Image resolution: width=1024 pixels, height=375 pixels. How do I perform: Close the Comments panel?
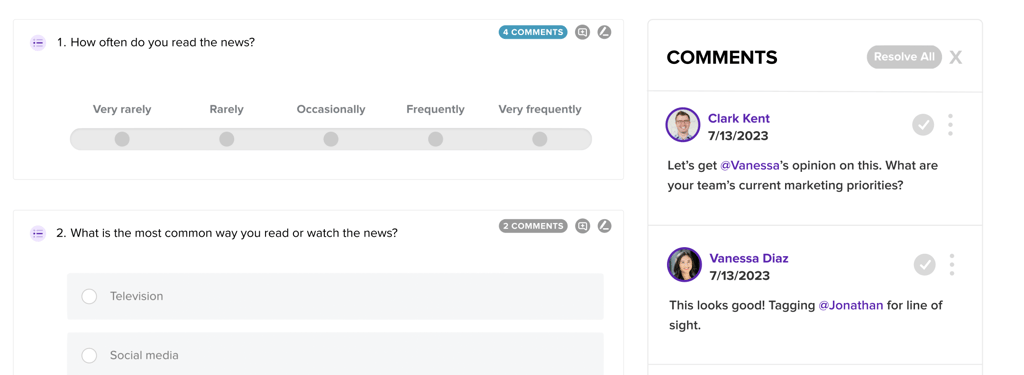pos(955,57)
